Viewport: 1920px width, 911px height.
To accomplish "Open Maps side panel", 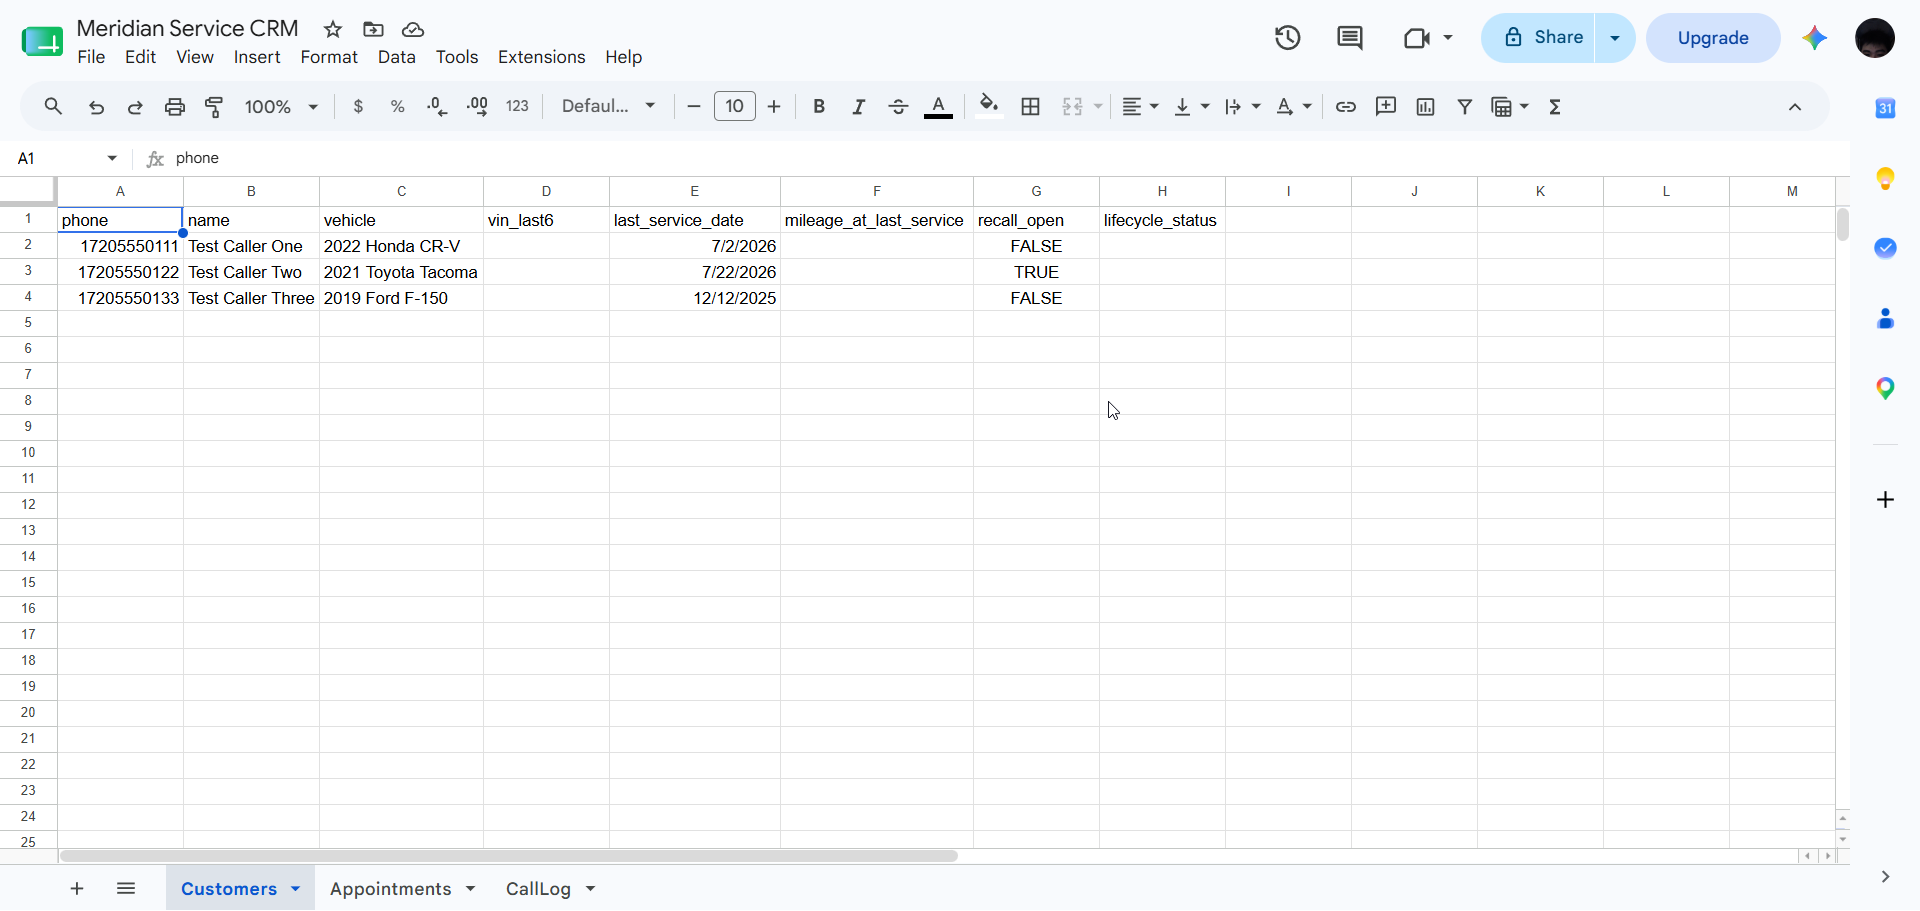I will (x=1885, y=388).
